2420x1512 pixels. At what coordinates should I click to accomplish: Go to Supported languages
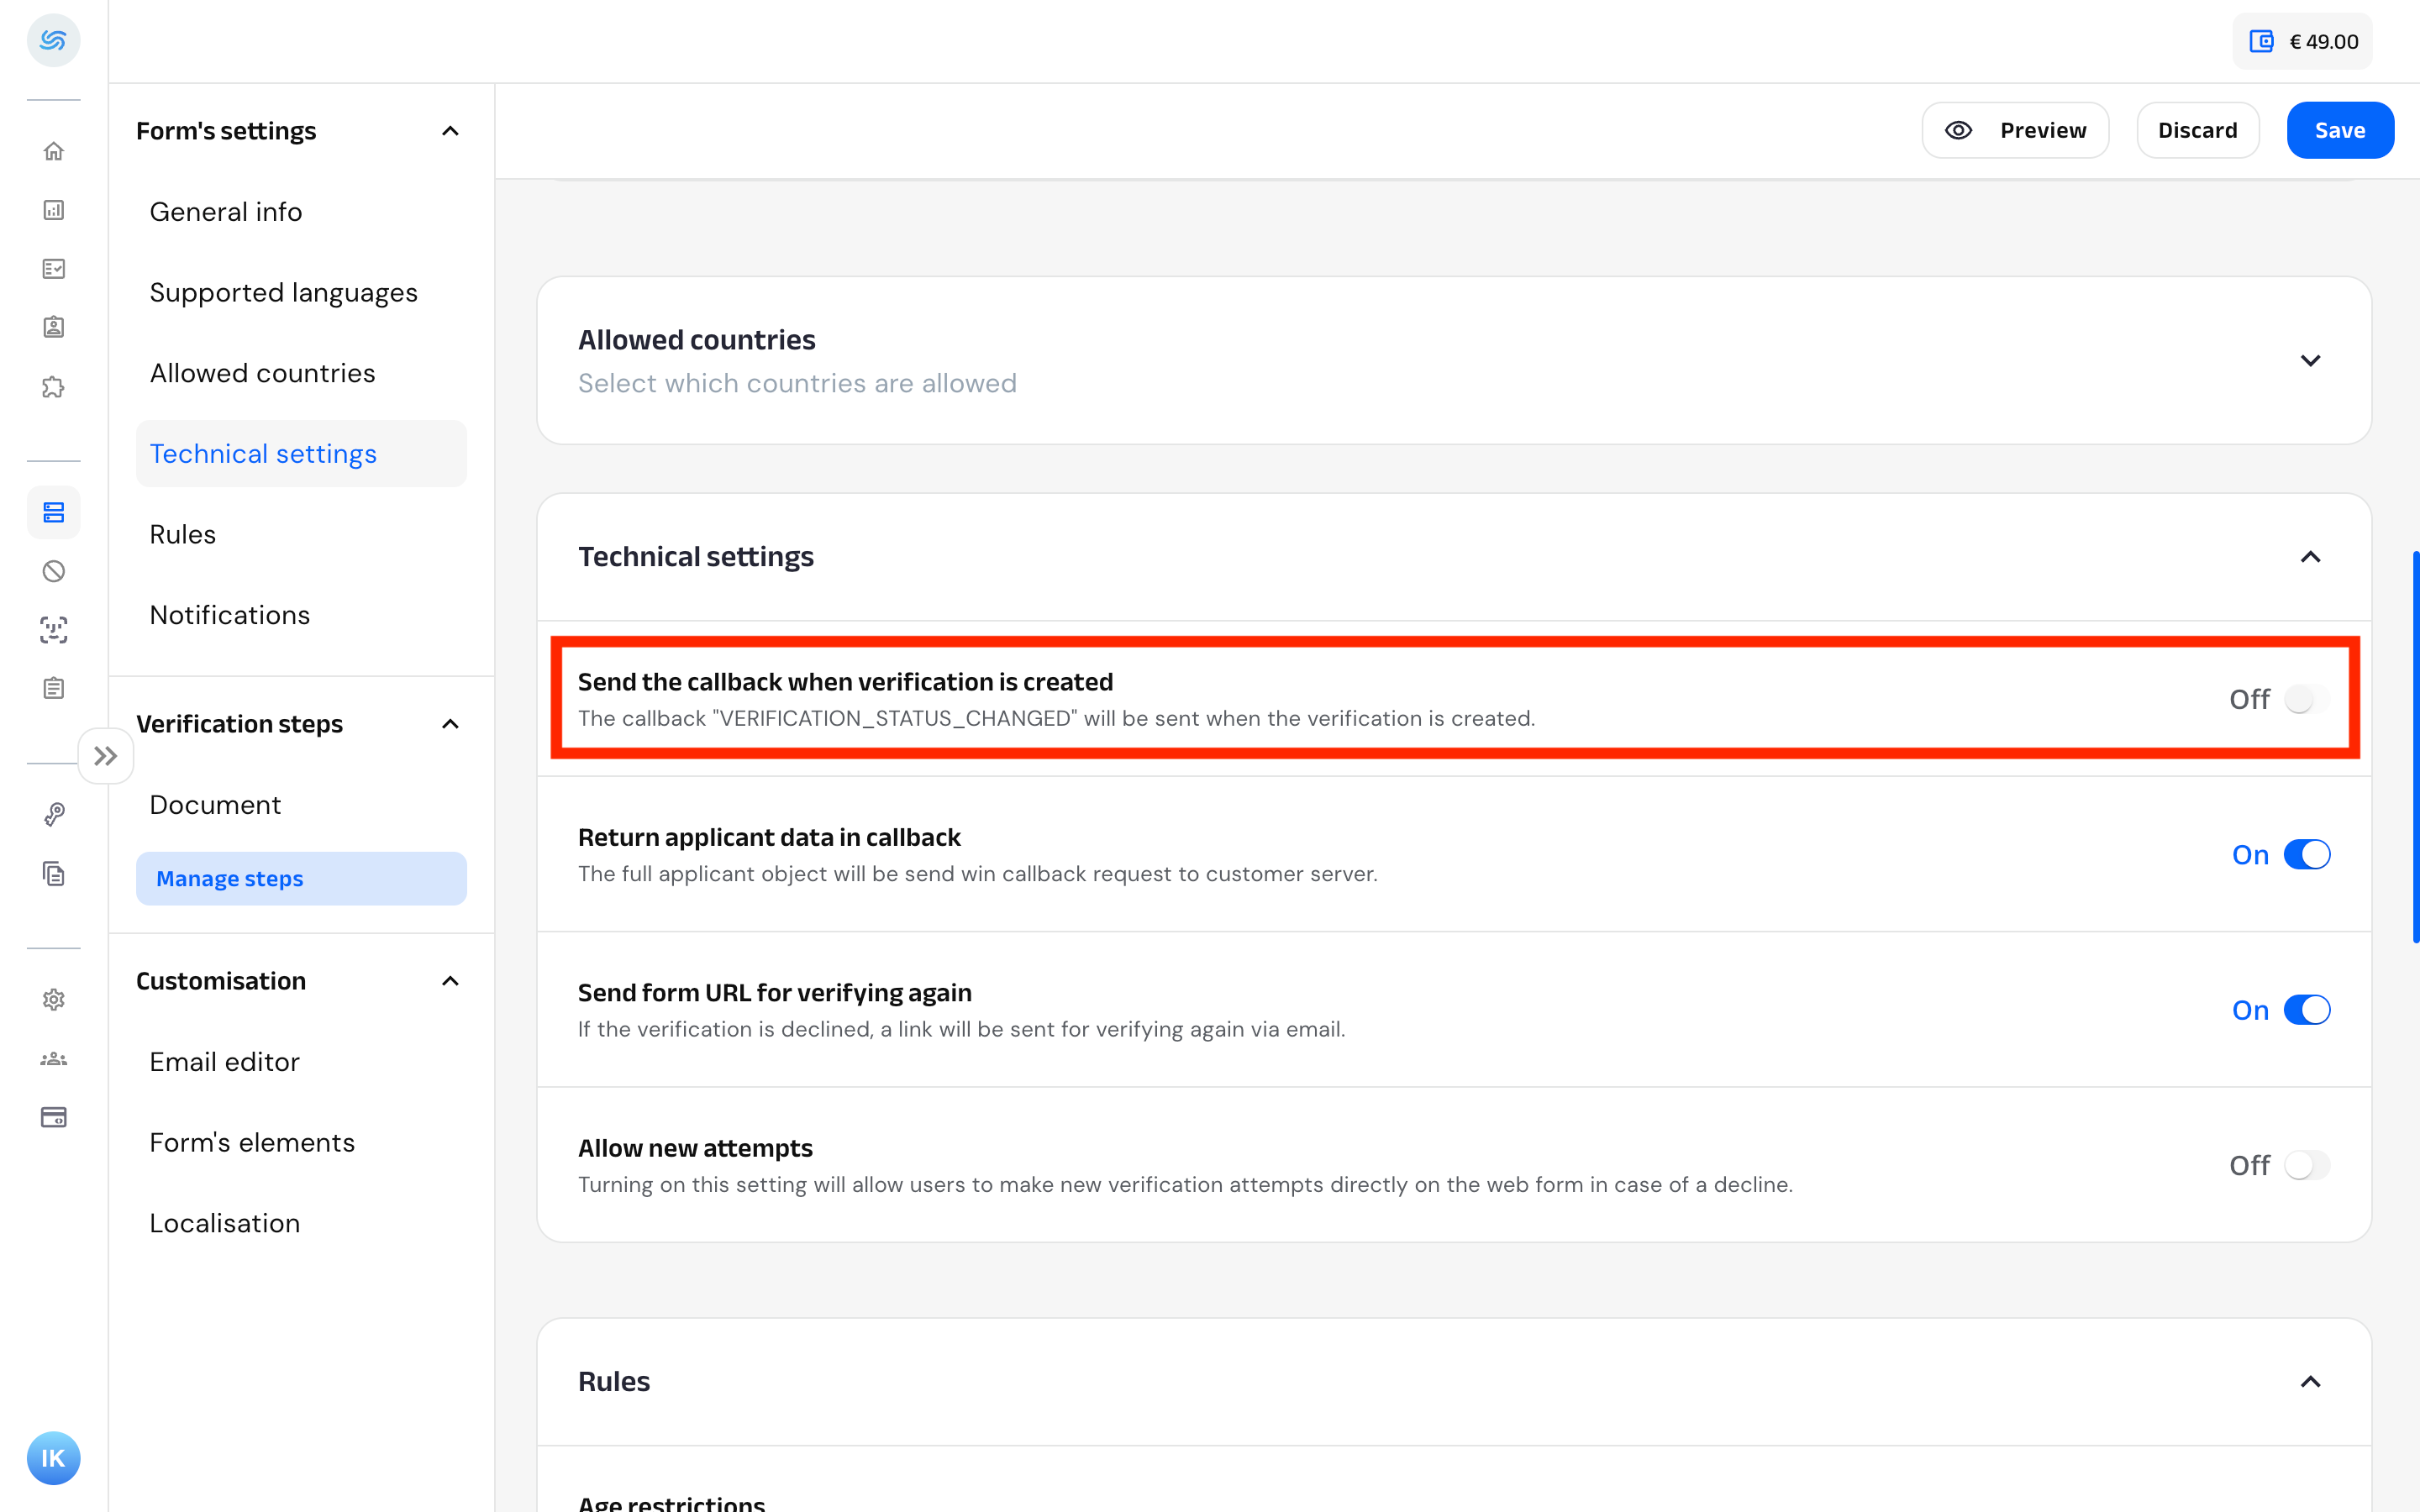point(284,293)
